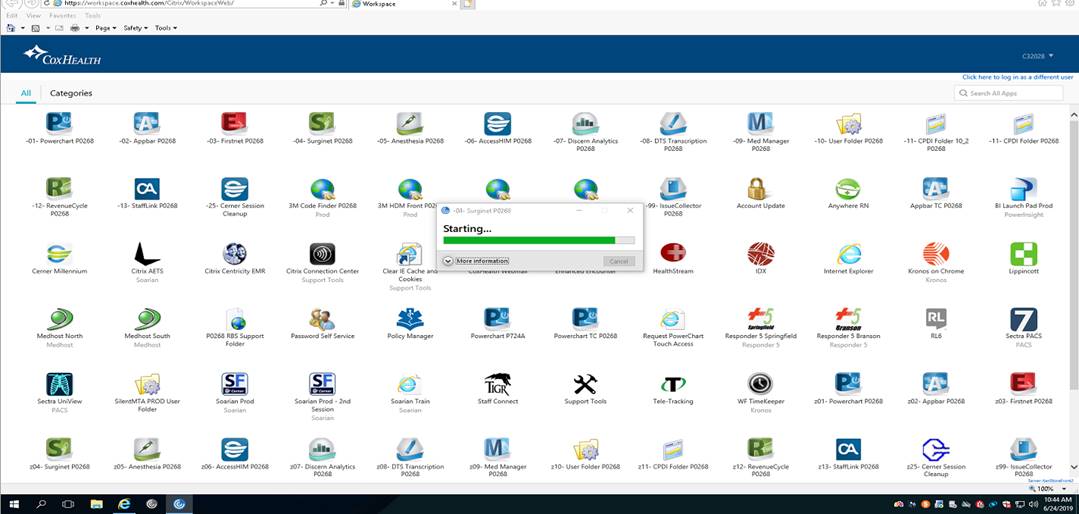The width and height of the screenshot is (1079, 514).
Task: Select the All apps tab
Action: [26, 93]
